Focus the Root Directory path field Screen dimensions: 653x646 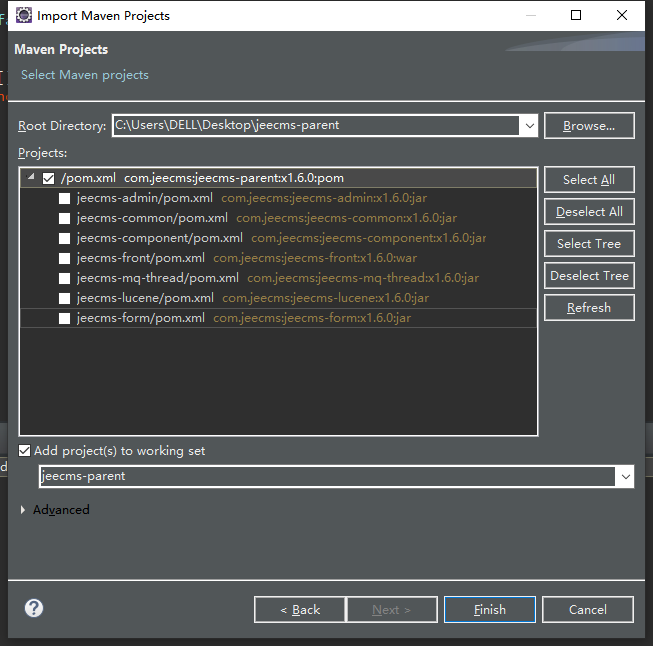[316, 125]
